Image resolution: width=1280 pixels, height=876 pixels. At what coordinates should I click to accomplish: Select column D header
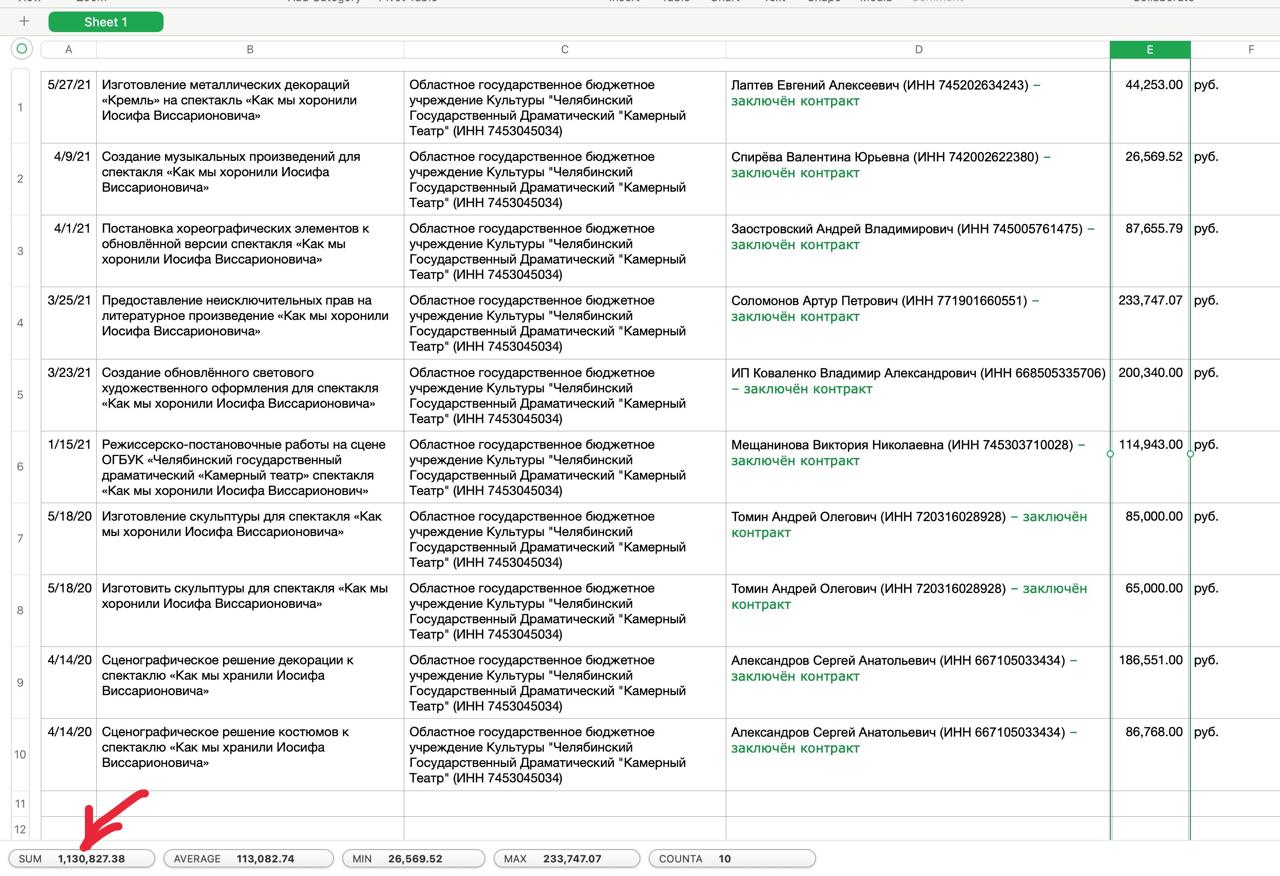tap(918, 49)
